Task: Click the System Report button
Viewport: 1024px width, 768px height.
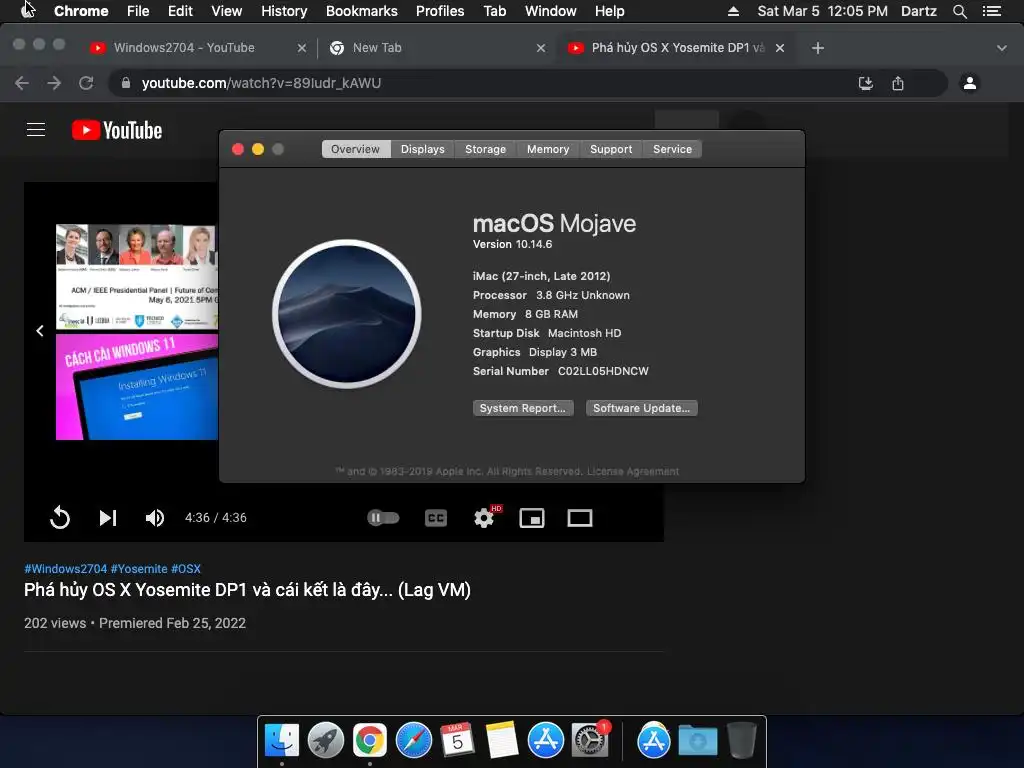Action: tap(523, 408)
